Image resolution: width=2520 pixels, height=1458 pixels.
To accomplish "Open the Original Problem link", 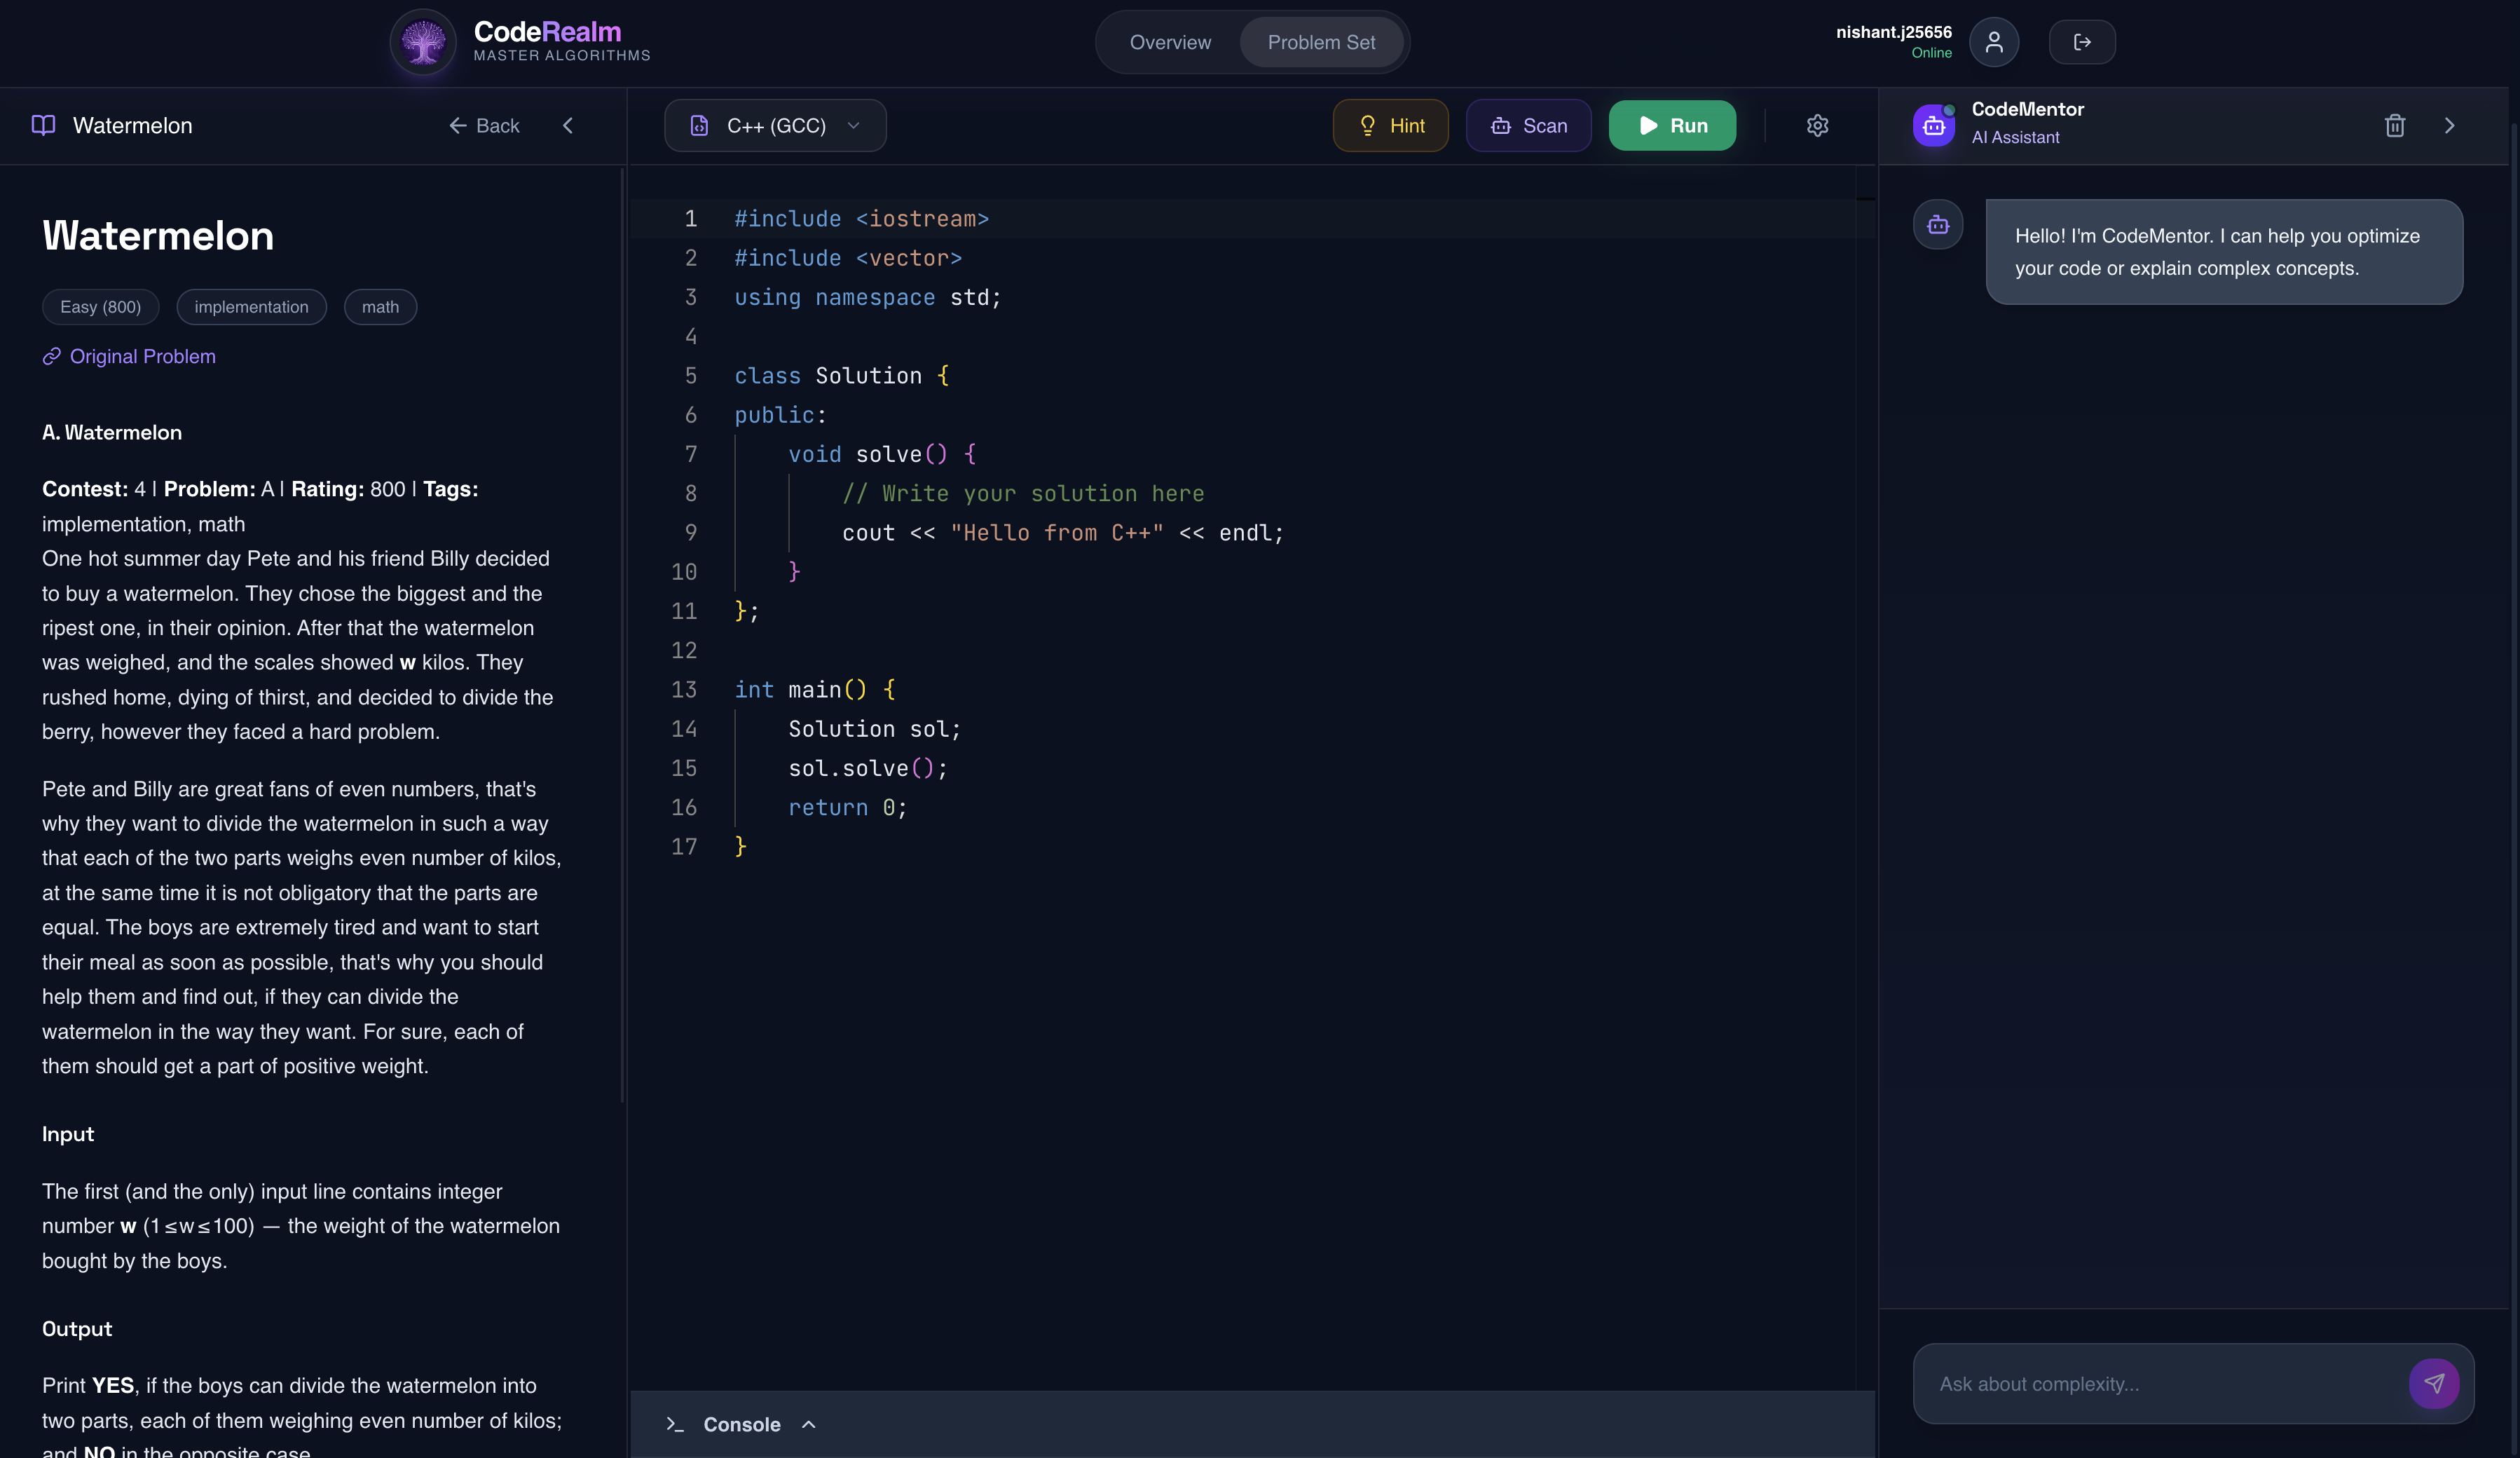I will [128, 356].
